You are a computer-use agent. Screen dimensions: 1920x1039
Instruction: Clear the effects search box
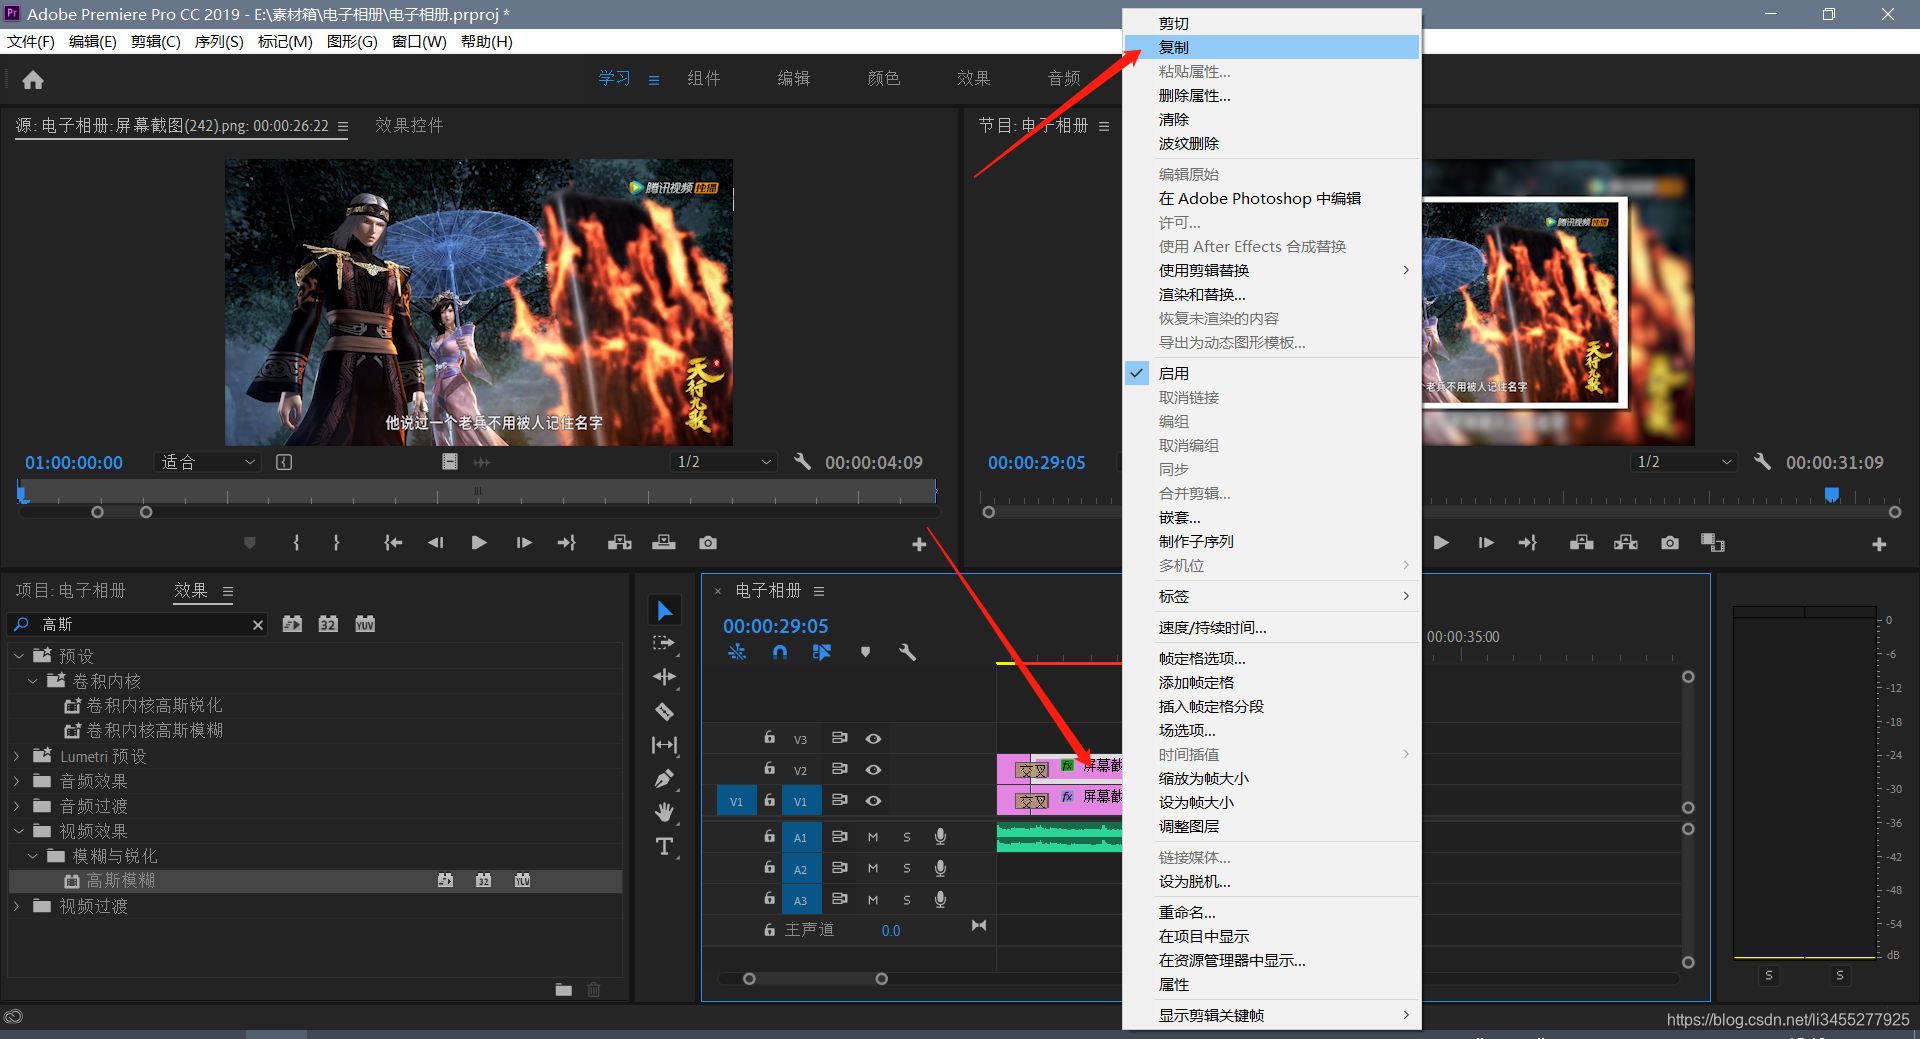(258, 625)
